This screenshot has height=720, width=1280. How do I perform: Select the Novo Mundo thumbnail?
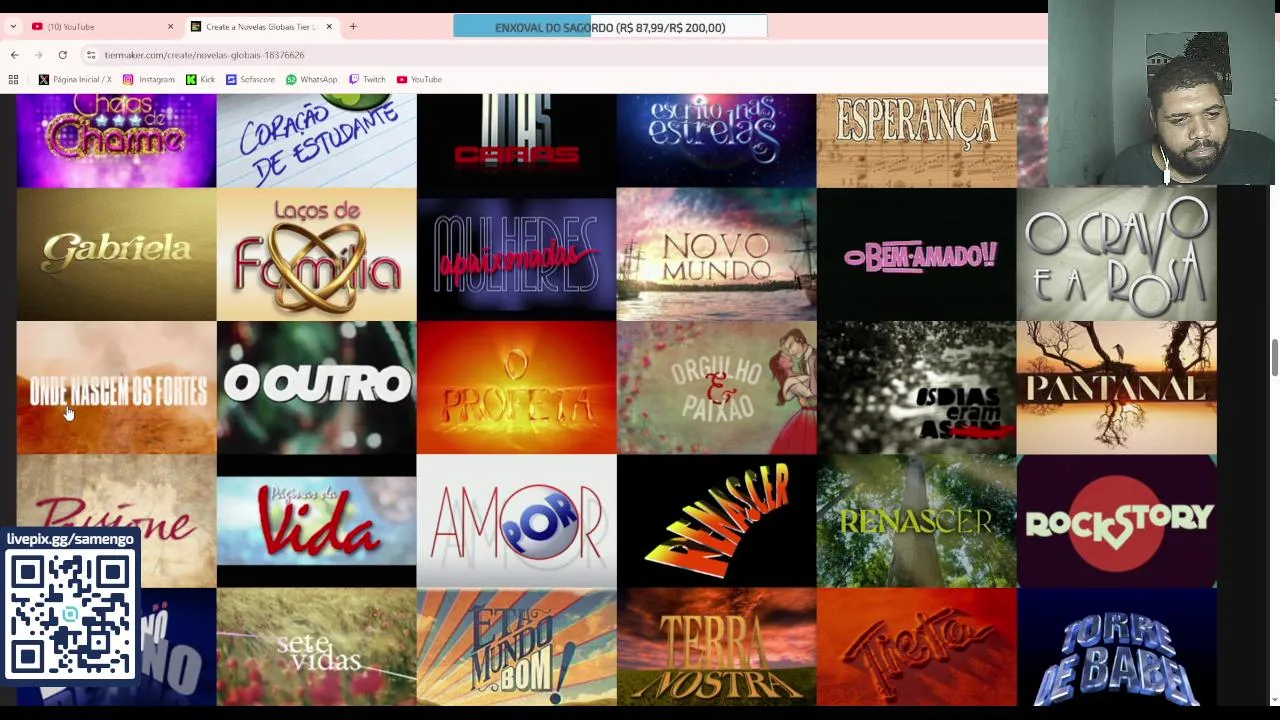click(716, 255)
